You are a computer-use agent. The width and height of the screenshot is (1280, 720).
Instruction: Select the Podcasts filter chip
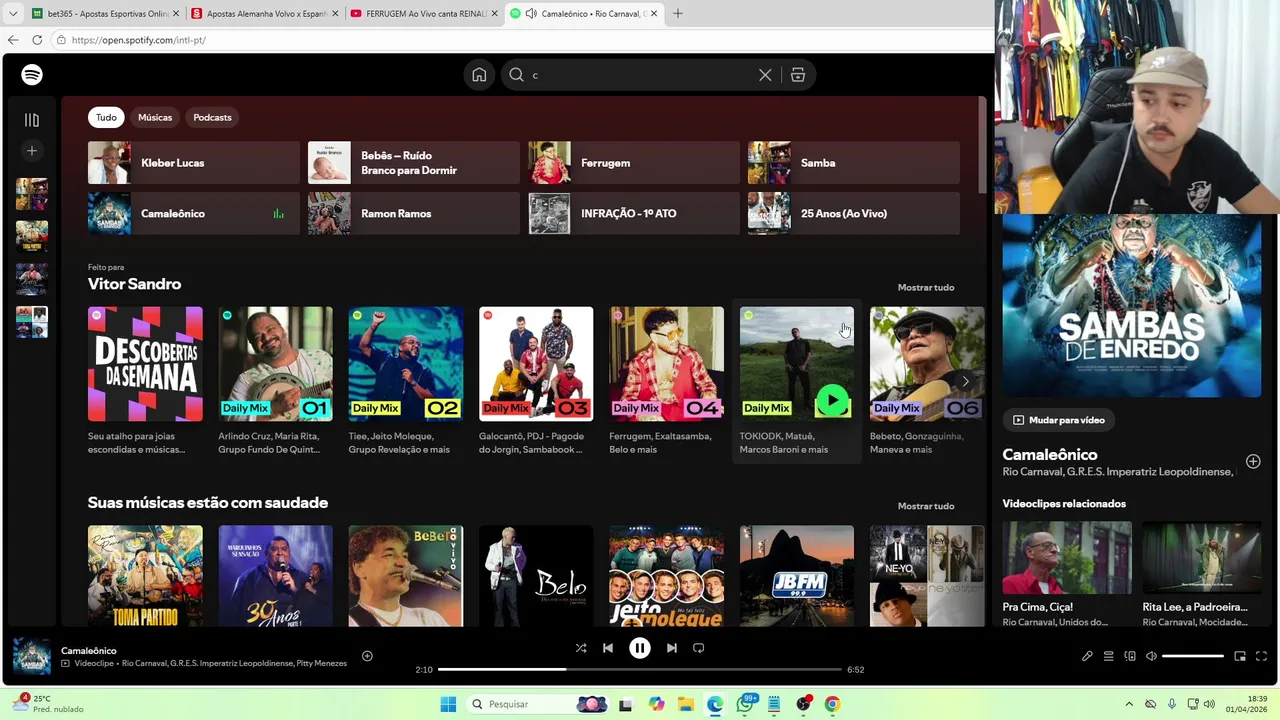coord(212,117)
